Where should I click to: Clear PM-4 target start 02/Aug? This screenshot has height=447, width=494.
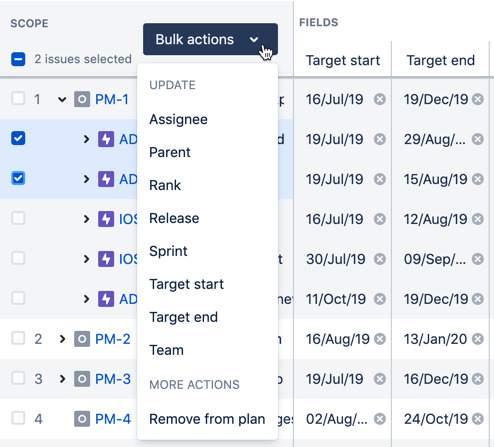tap(380, 419)
